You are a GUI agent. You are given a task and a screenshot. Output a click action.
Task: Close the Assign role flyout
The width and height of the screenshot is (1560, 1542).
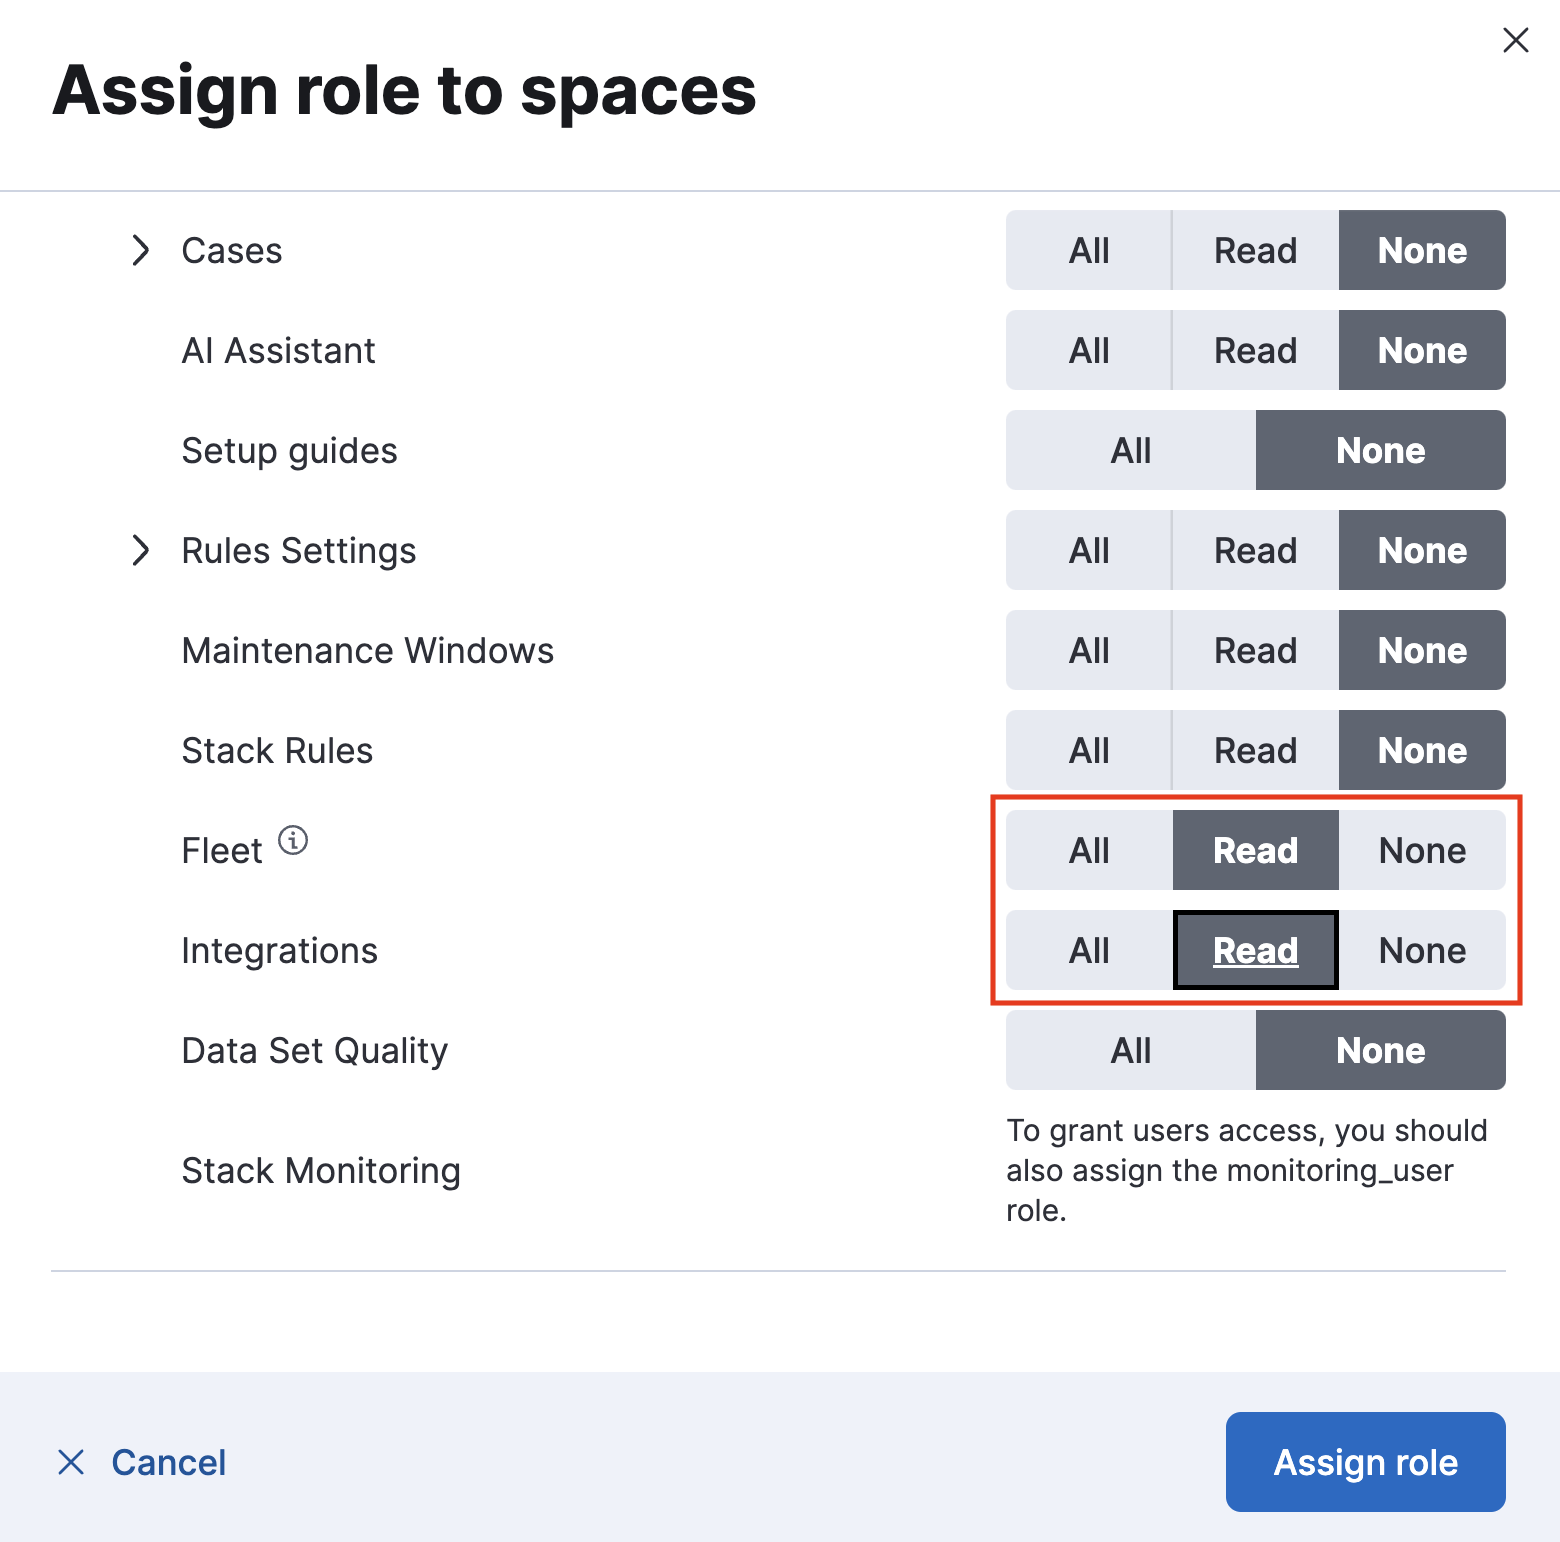pos(1515,41)
